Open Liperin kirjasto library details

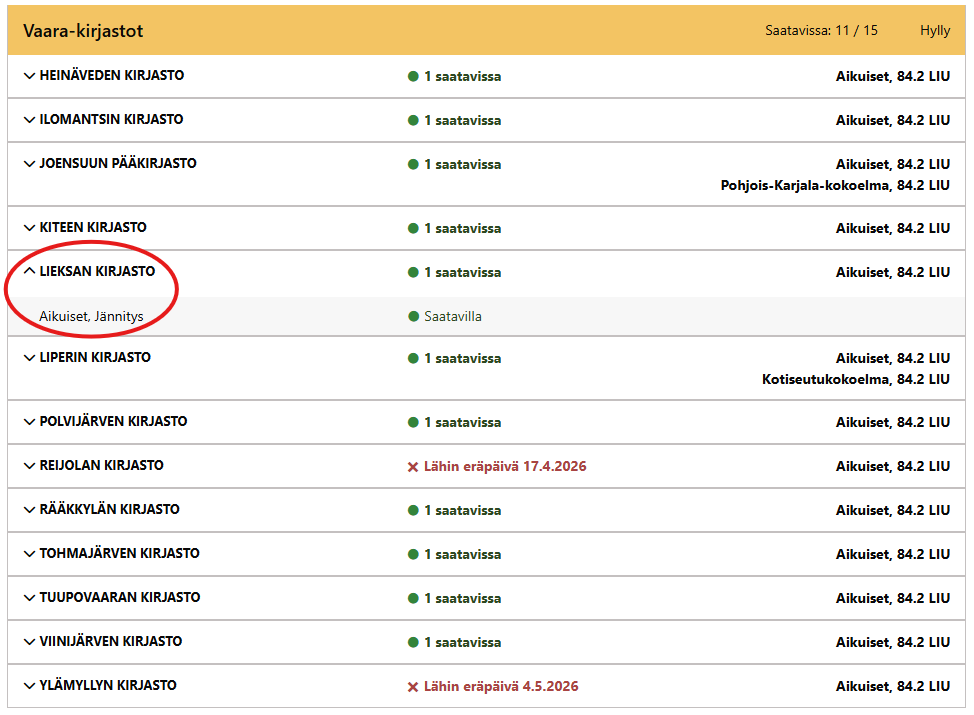tap(95, 358)
